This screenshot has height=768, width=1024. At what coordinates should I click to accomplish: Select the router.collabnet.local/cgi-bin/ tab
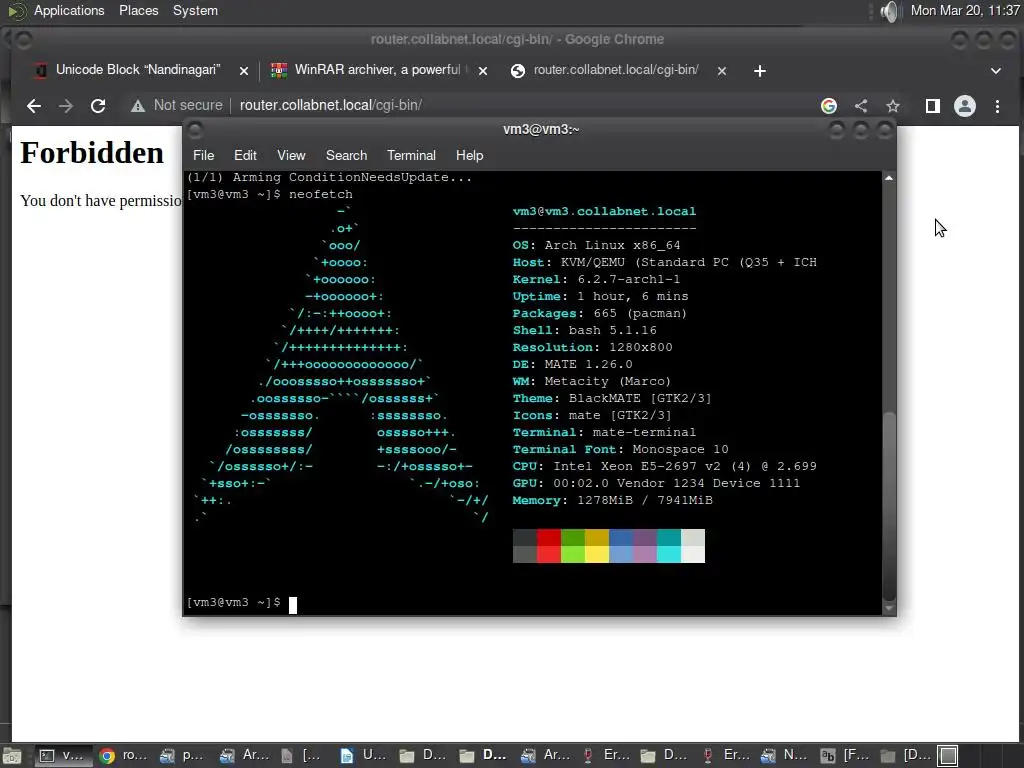pos(616,70)
